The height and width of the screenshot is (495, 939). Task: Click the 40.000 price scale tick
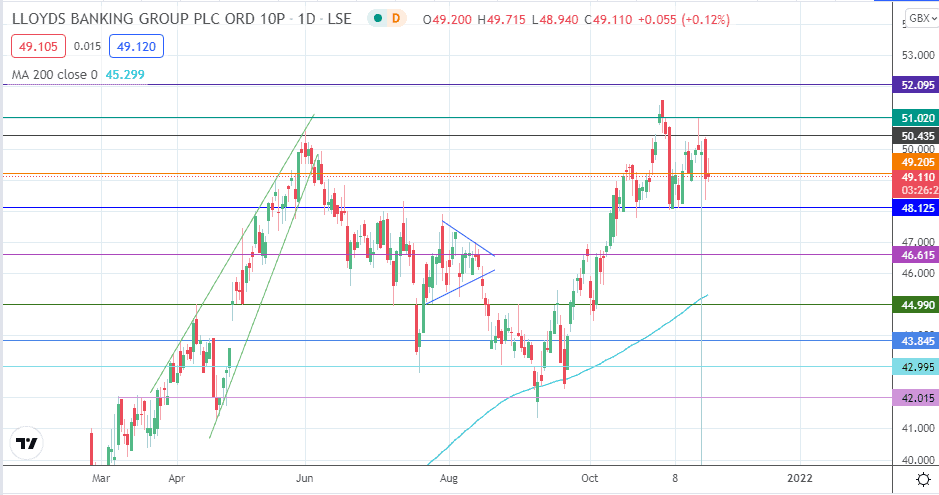pyautogui.click(x=917, y=460)
